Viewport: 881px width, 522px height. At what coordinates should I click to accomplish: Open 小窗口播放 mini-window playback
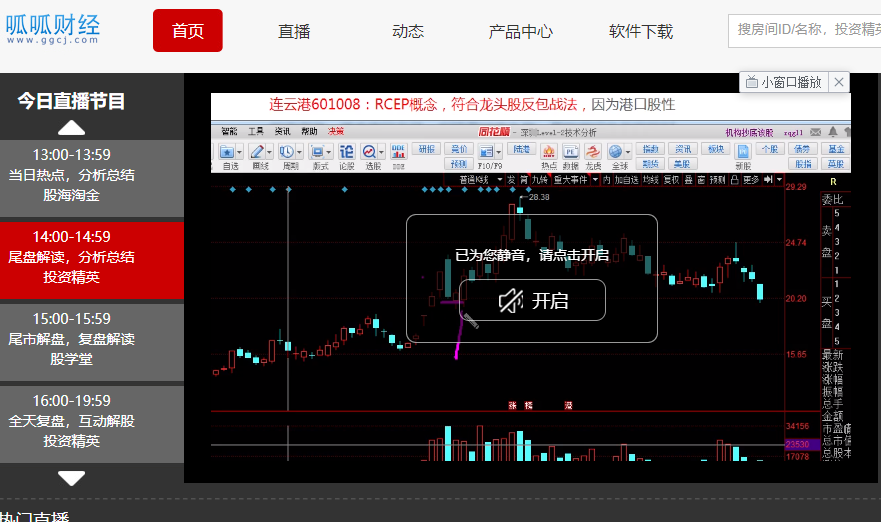[x=783, y=83]
